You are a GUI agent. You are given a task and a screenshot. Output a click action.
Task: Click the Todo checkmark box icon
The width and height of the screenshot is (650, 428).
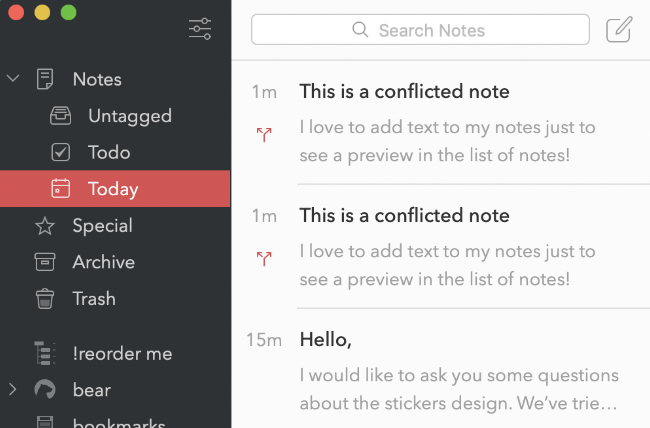pyautogui.click(x=61, y=152)
